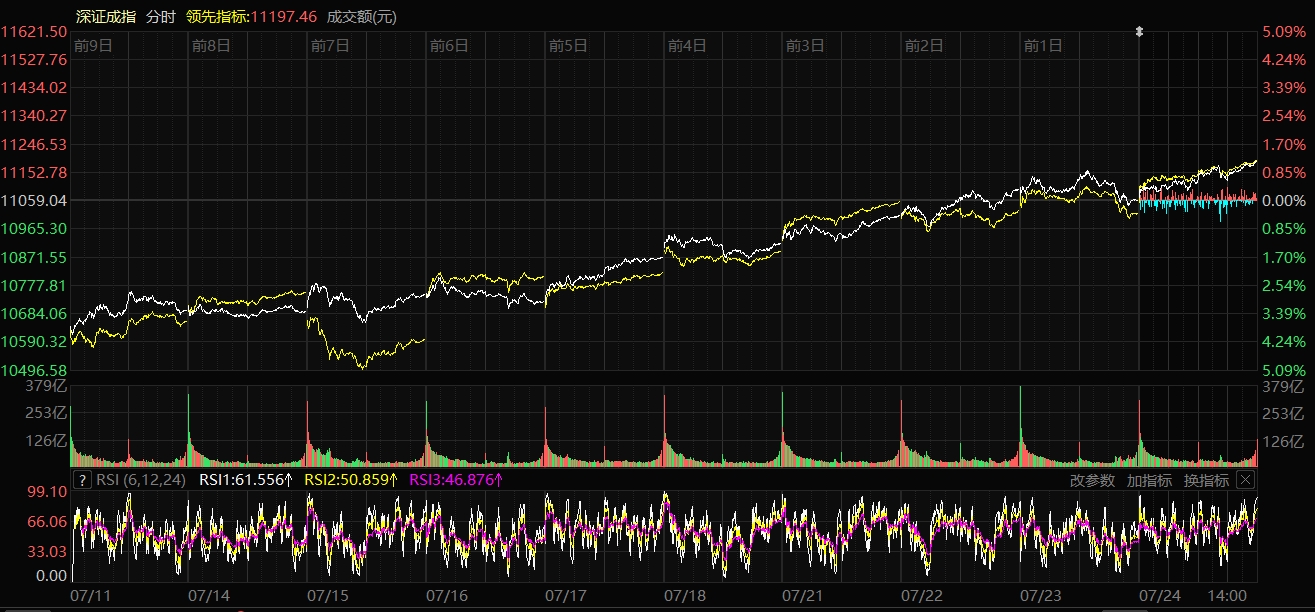Click the 14:00 time label on the axis
The width and height of the screenshot is (1315, 612).
pyautogui.click(x=1229, y=594)
